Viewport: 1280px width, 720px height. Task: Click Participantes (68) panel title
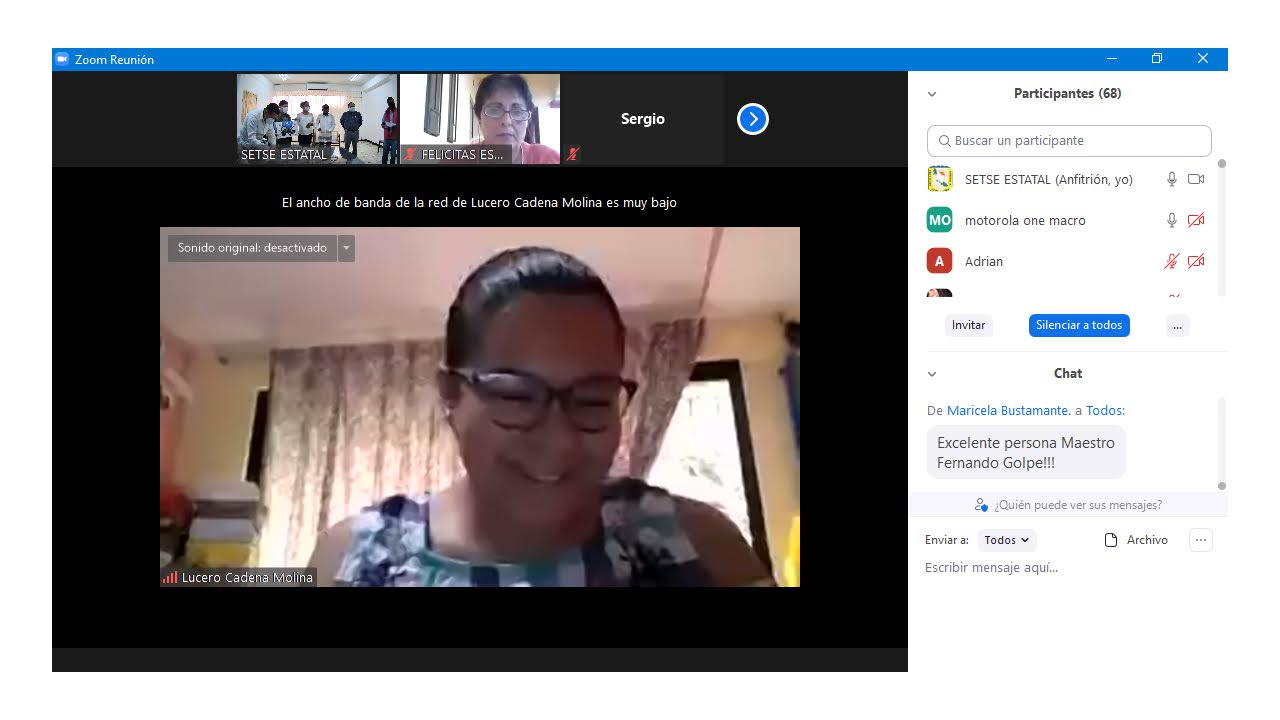[1067, 93]
